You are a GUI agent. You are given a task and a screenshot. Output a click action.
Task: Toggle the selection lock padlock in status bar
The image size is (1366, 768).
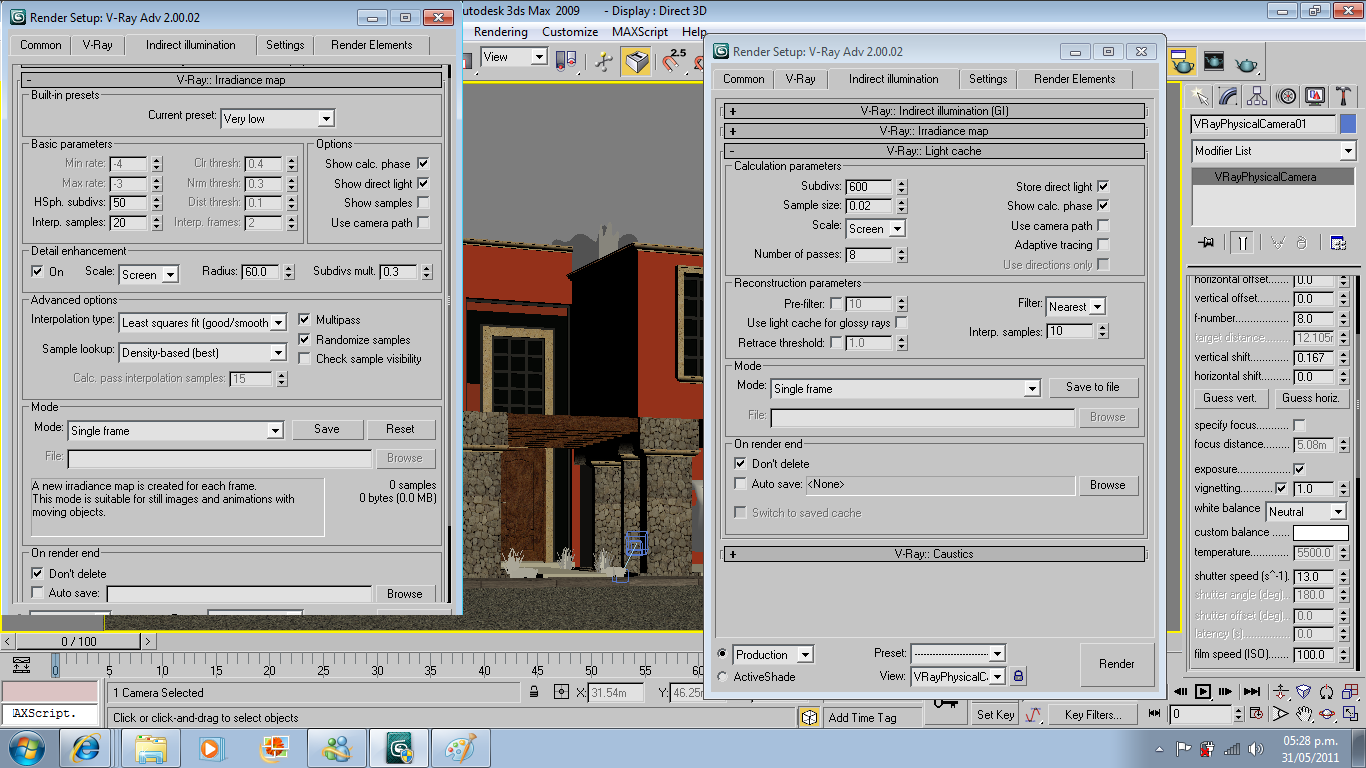[535, 692]
